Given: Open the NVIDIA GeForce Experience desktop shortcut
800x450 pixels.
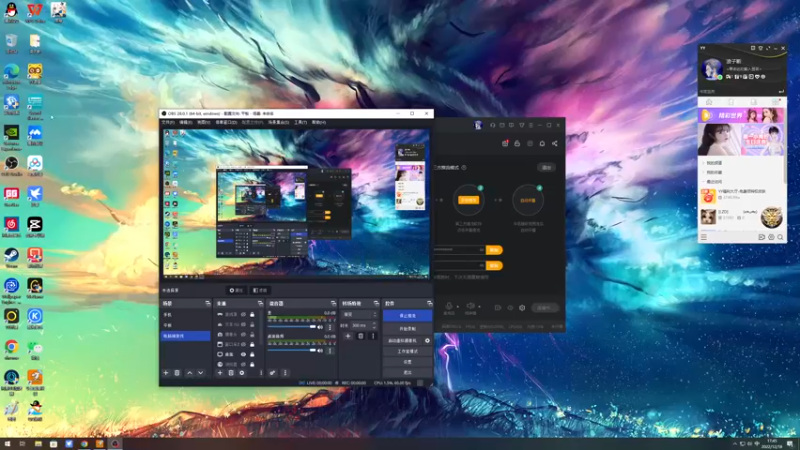Looking at the screenshot, I should [x=11, y=137].
